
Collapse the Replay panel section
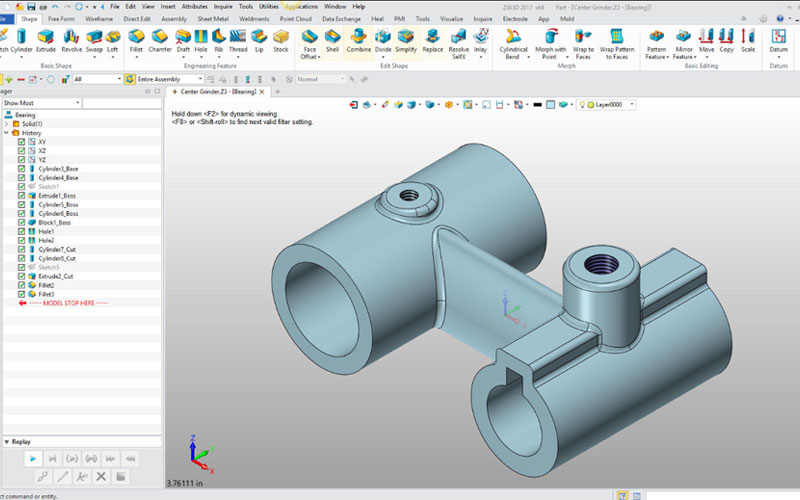pos(7,442)
